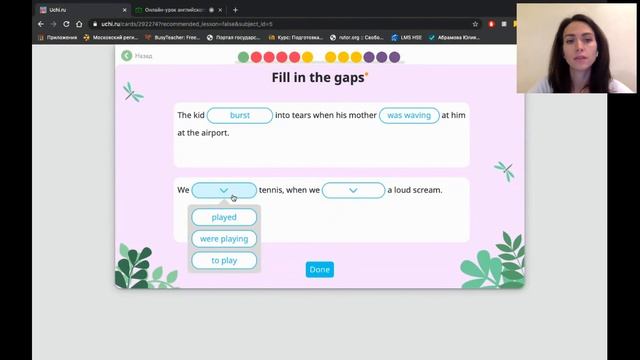The image size is (640, 360).
Task: Reload the page with the refresh icon
Action: (66, 24)
